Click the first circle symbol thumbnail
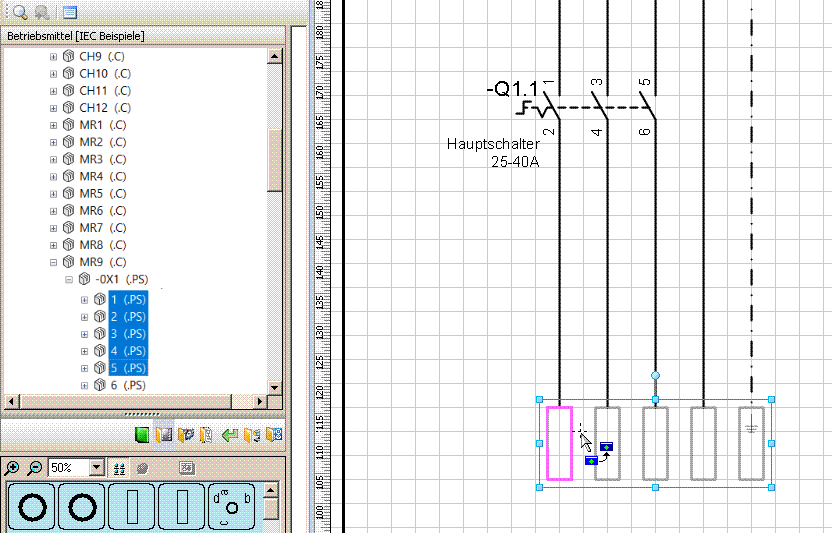 point(32,507)
